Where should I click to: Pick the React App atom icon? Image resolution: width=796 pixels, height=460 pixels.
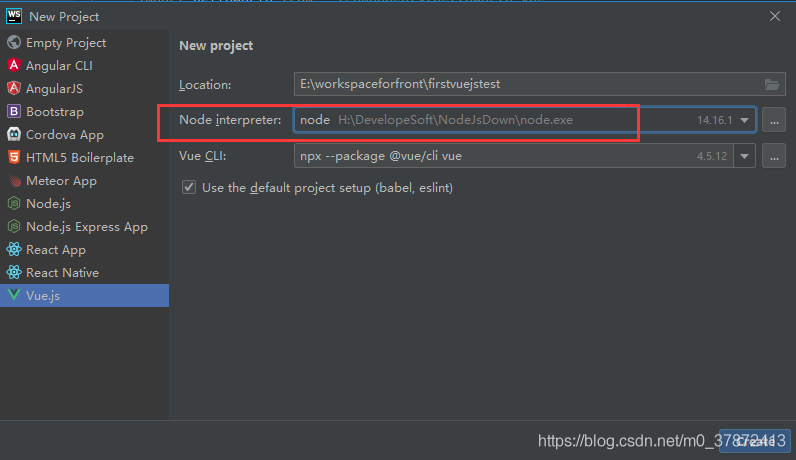pyautogui.click(x=14, y=249)
